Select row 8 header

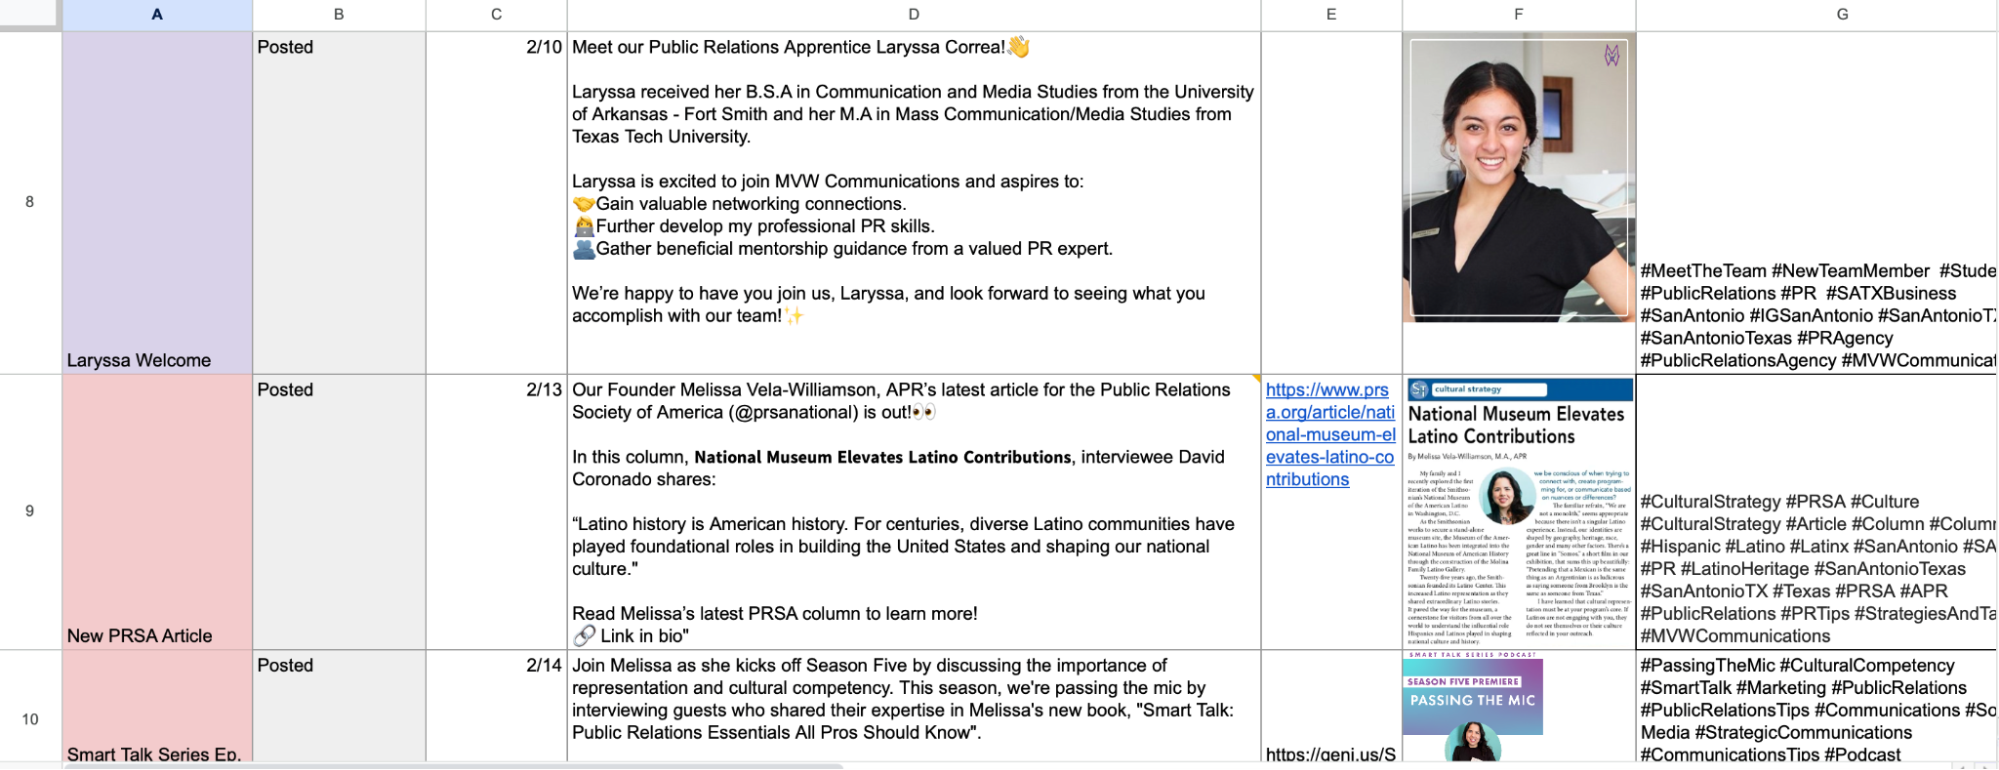coord(30,202)
